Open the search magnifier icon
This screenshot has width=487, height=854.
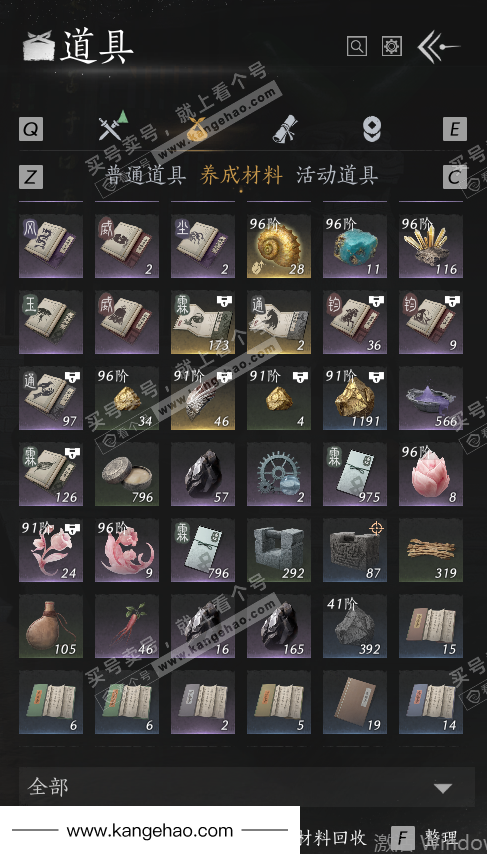click(357, 46)
